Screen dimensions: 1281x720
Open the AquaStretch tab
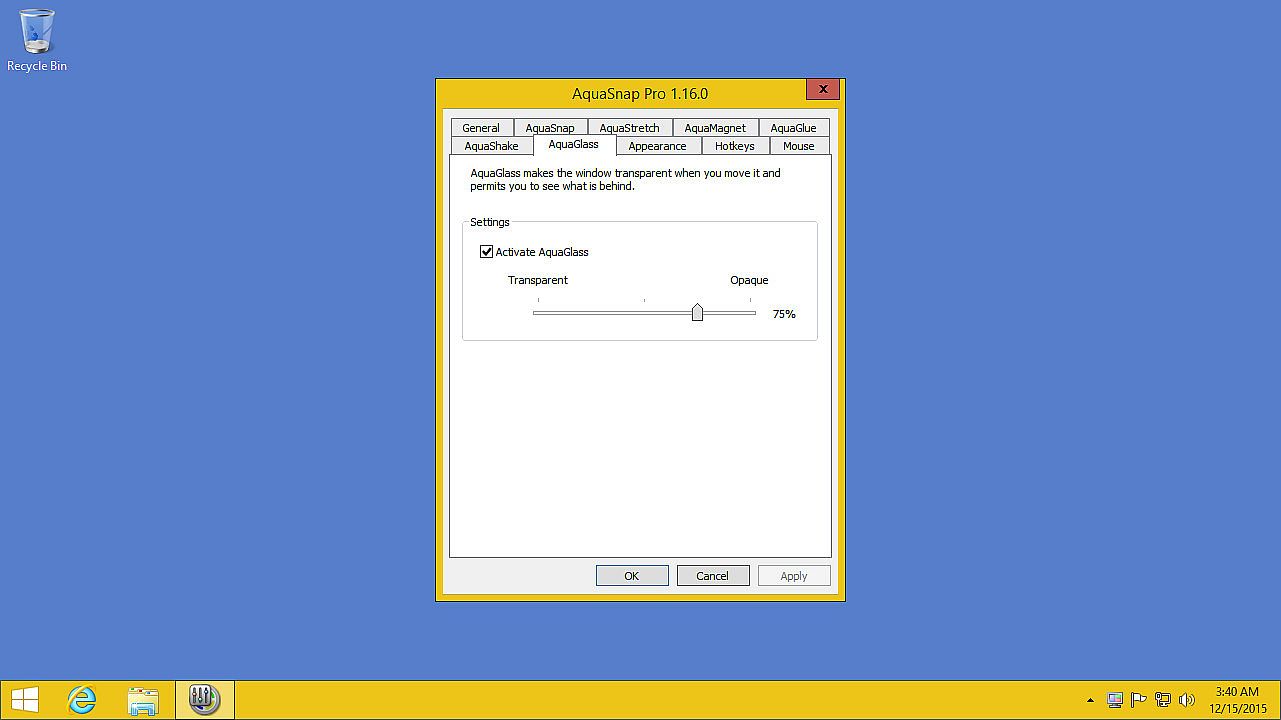tap(630, 128)
